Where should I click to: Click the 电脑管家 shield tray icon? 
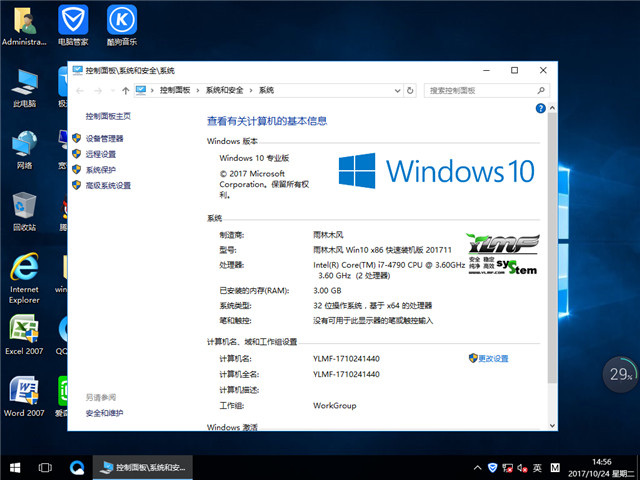(493, 468)
